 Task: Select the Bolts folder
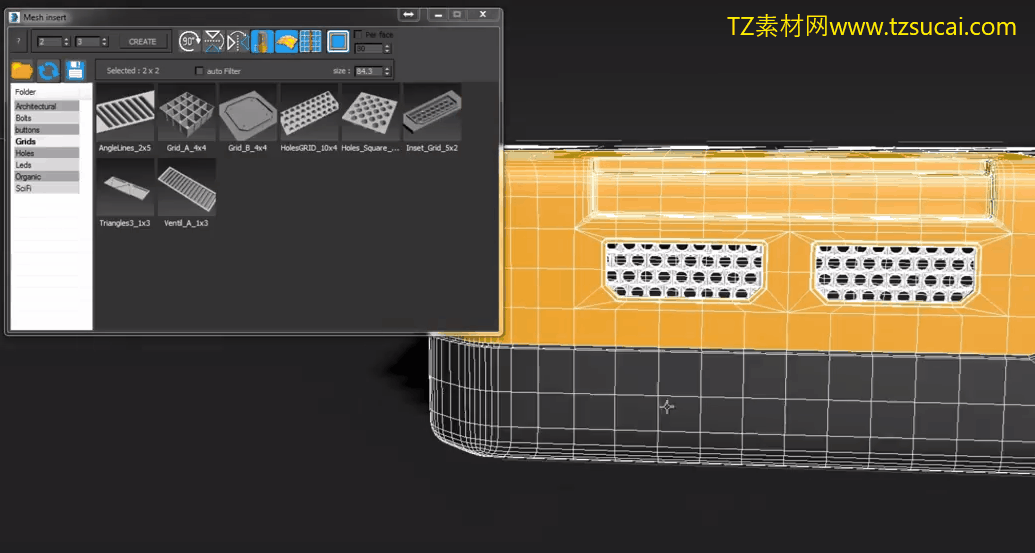(x=46, y=118)
